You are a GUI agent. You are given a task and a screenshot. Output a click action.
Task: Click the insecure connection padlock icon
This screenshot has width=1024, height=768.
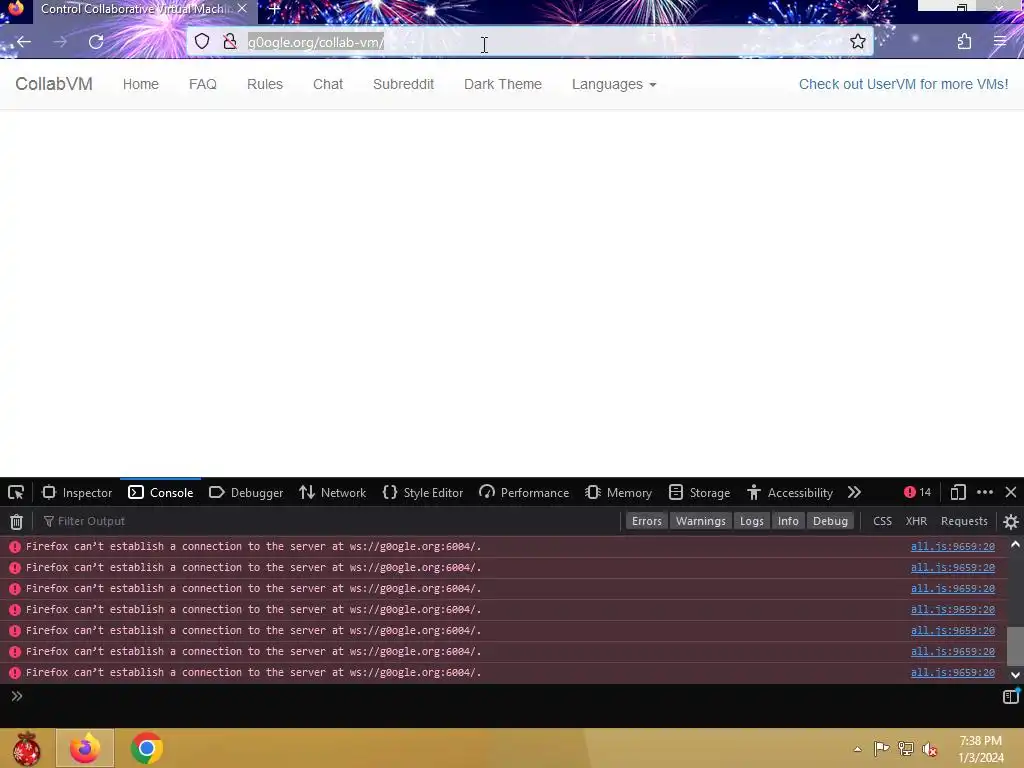point(230,42)
